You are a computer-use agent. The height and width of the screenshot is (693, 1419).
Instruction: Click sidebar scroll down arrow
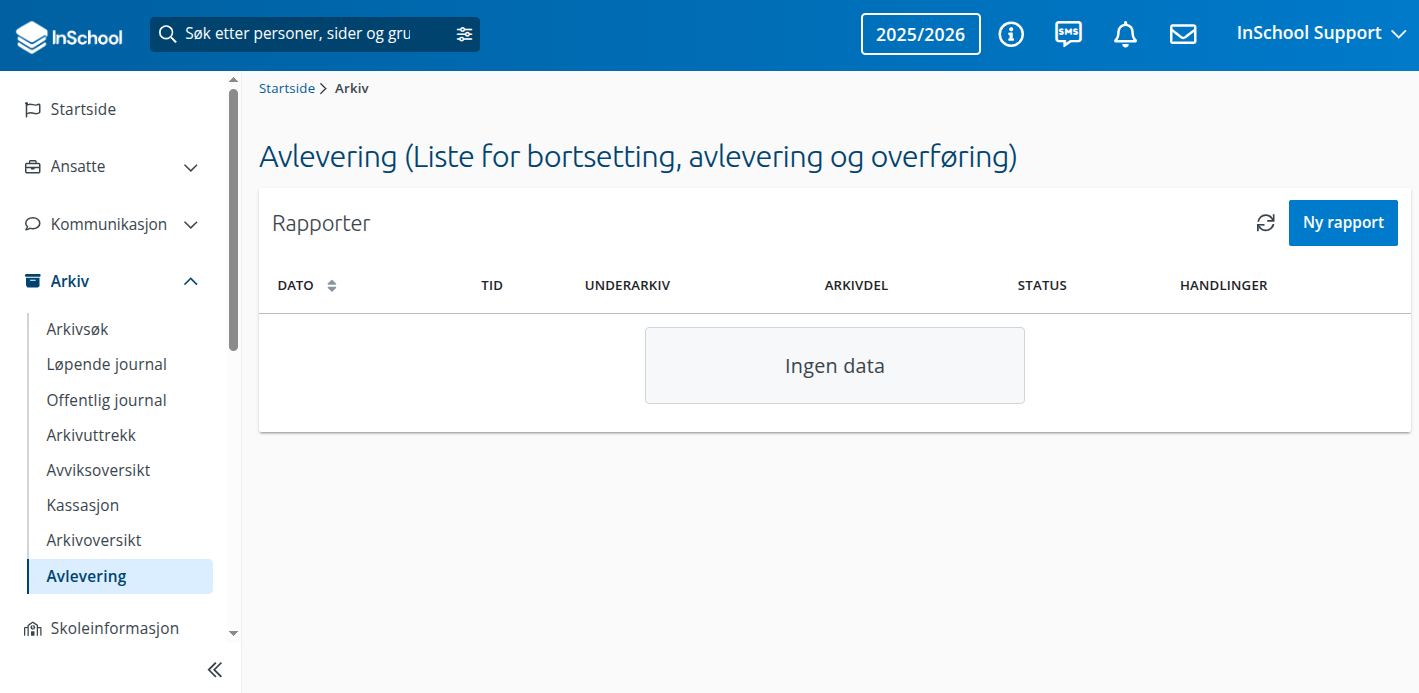(233, 633)
